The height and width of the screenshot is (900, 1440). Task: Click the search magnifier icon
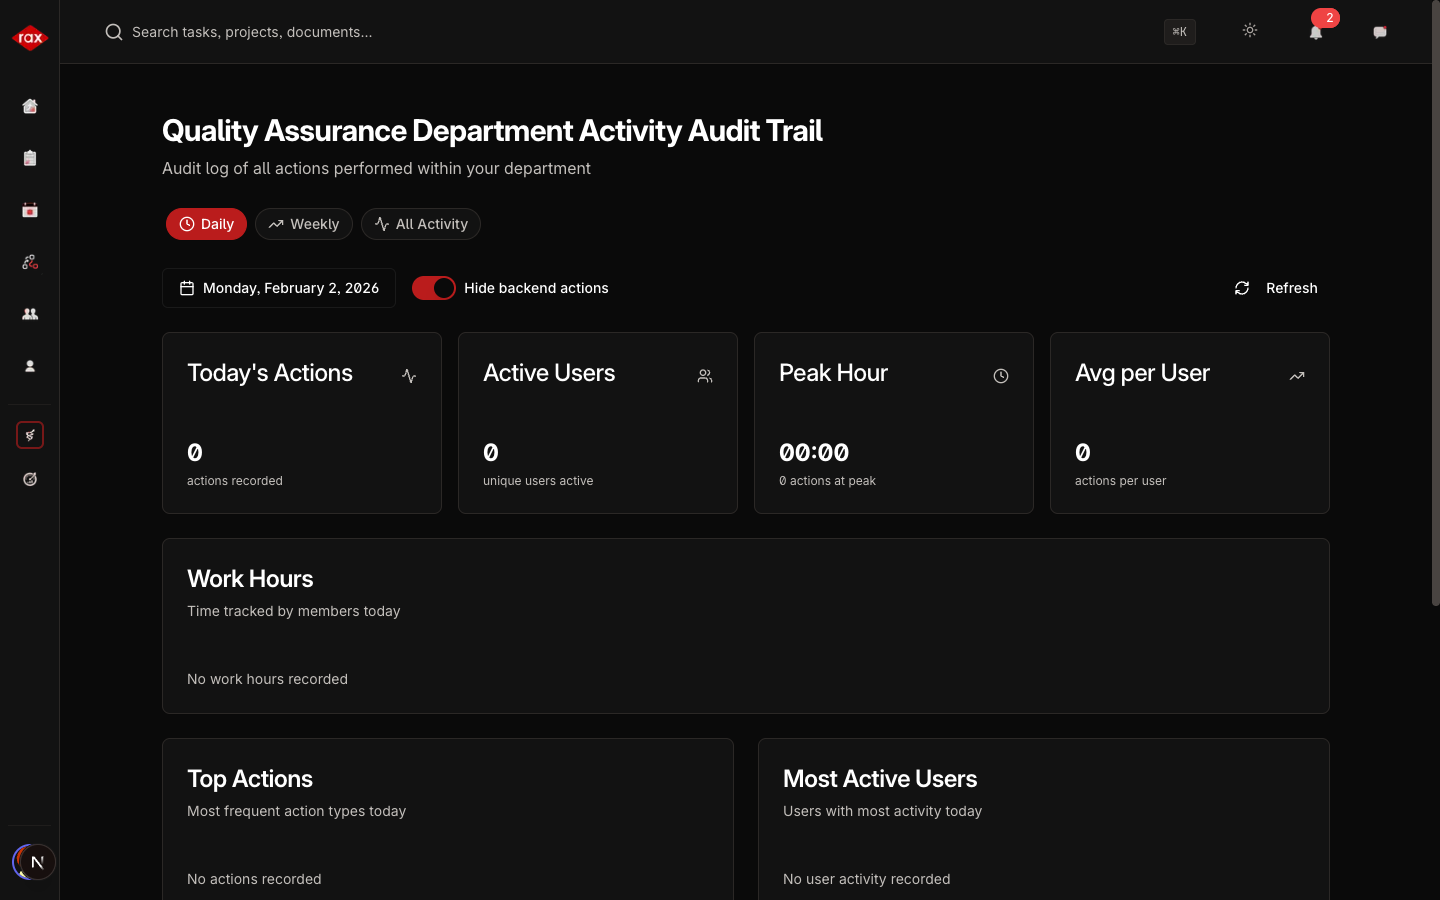point(113,31)
